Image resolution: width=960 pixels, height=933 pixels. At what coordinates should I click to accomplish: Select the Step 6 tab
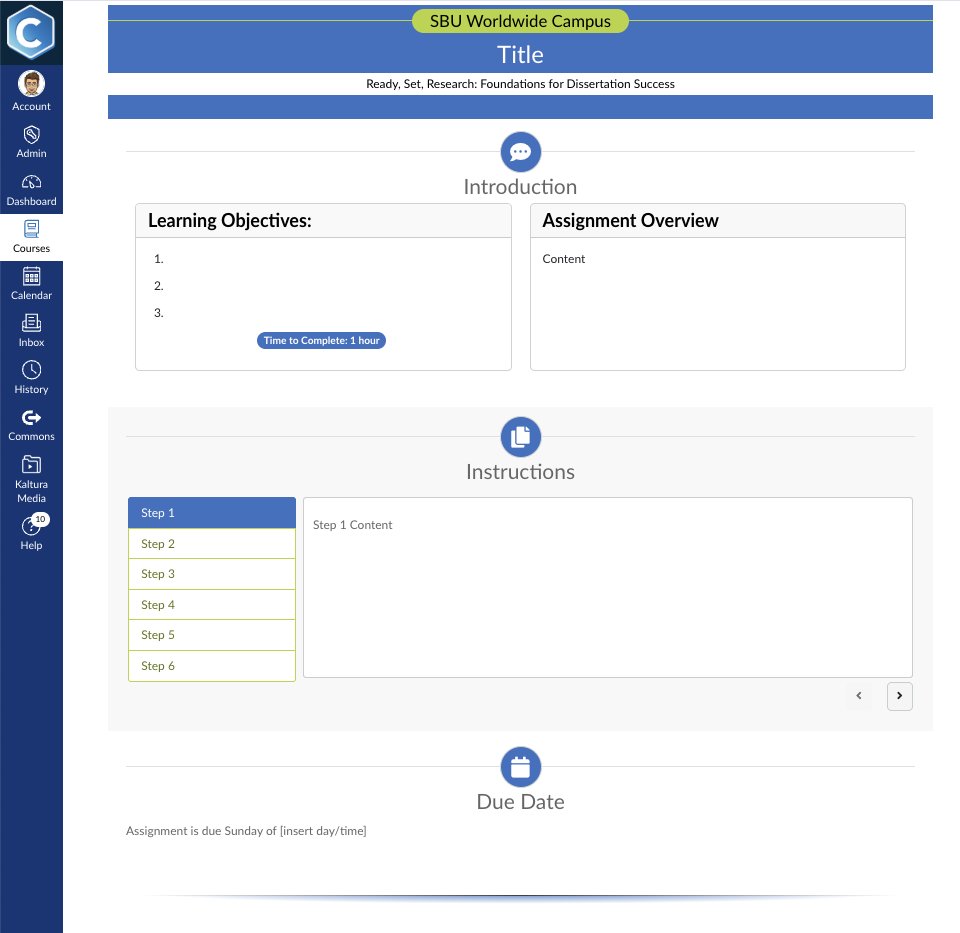click(x=212, y=666)
